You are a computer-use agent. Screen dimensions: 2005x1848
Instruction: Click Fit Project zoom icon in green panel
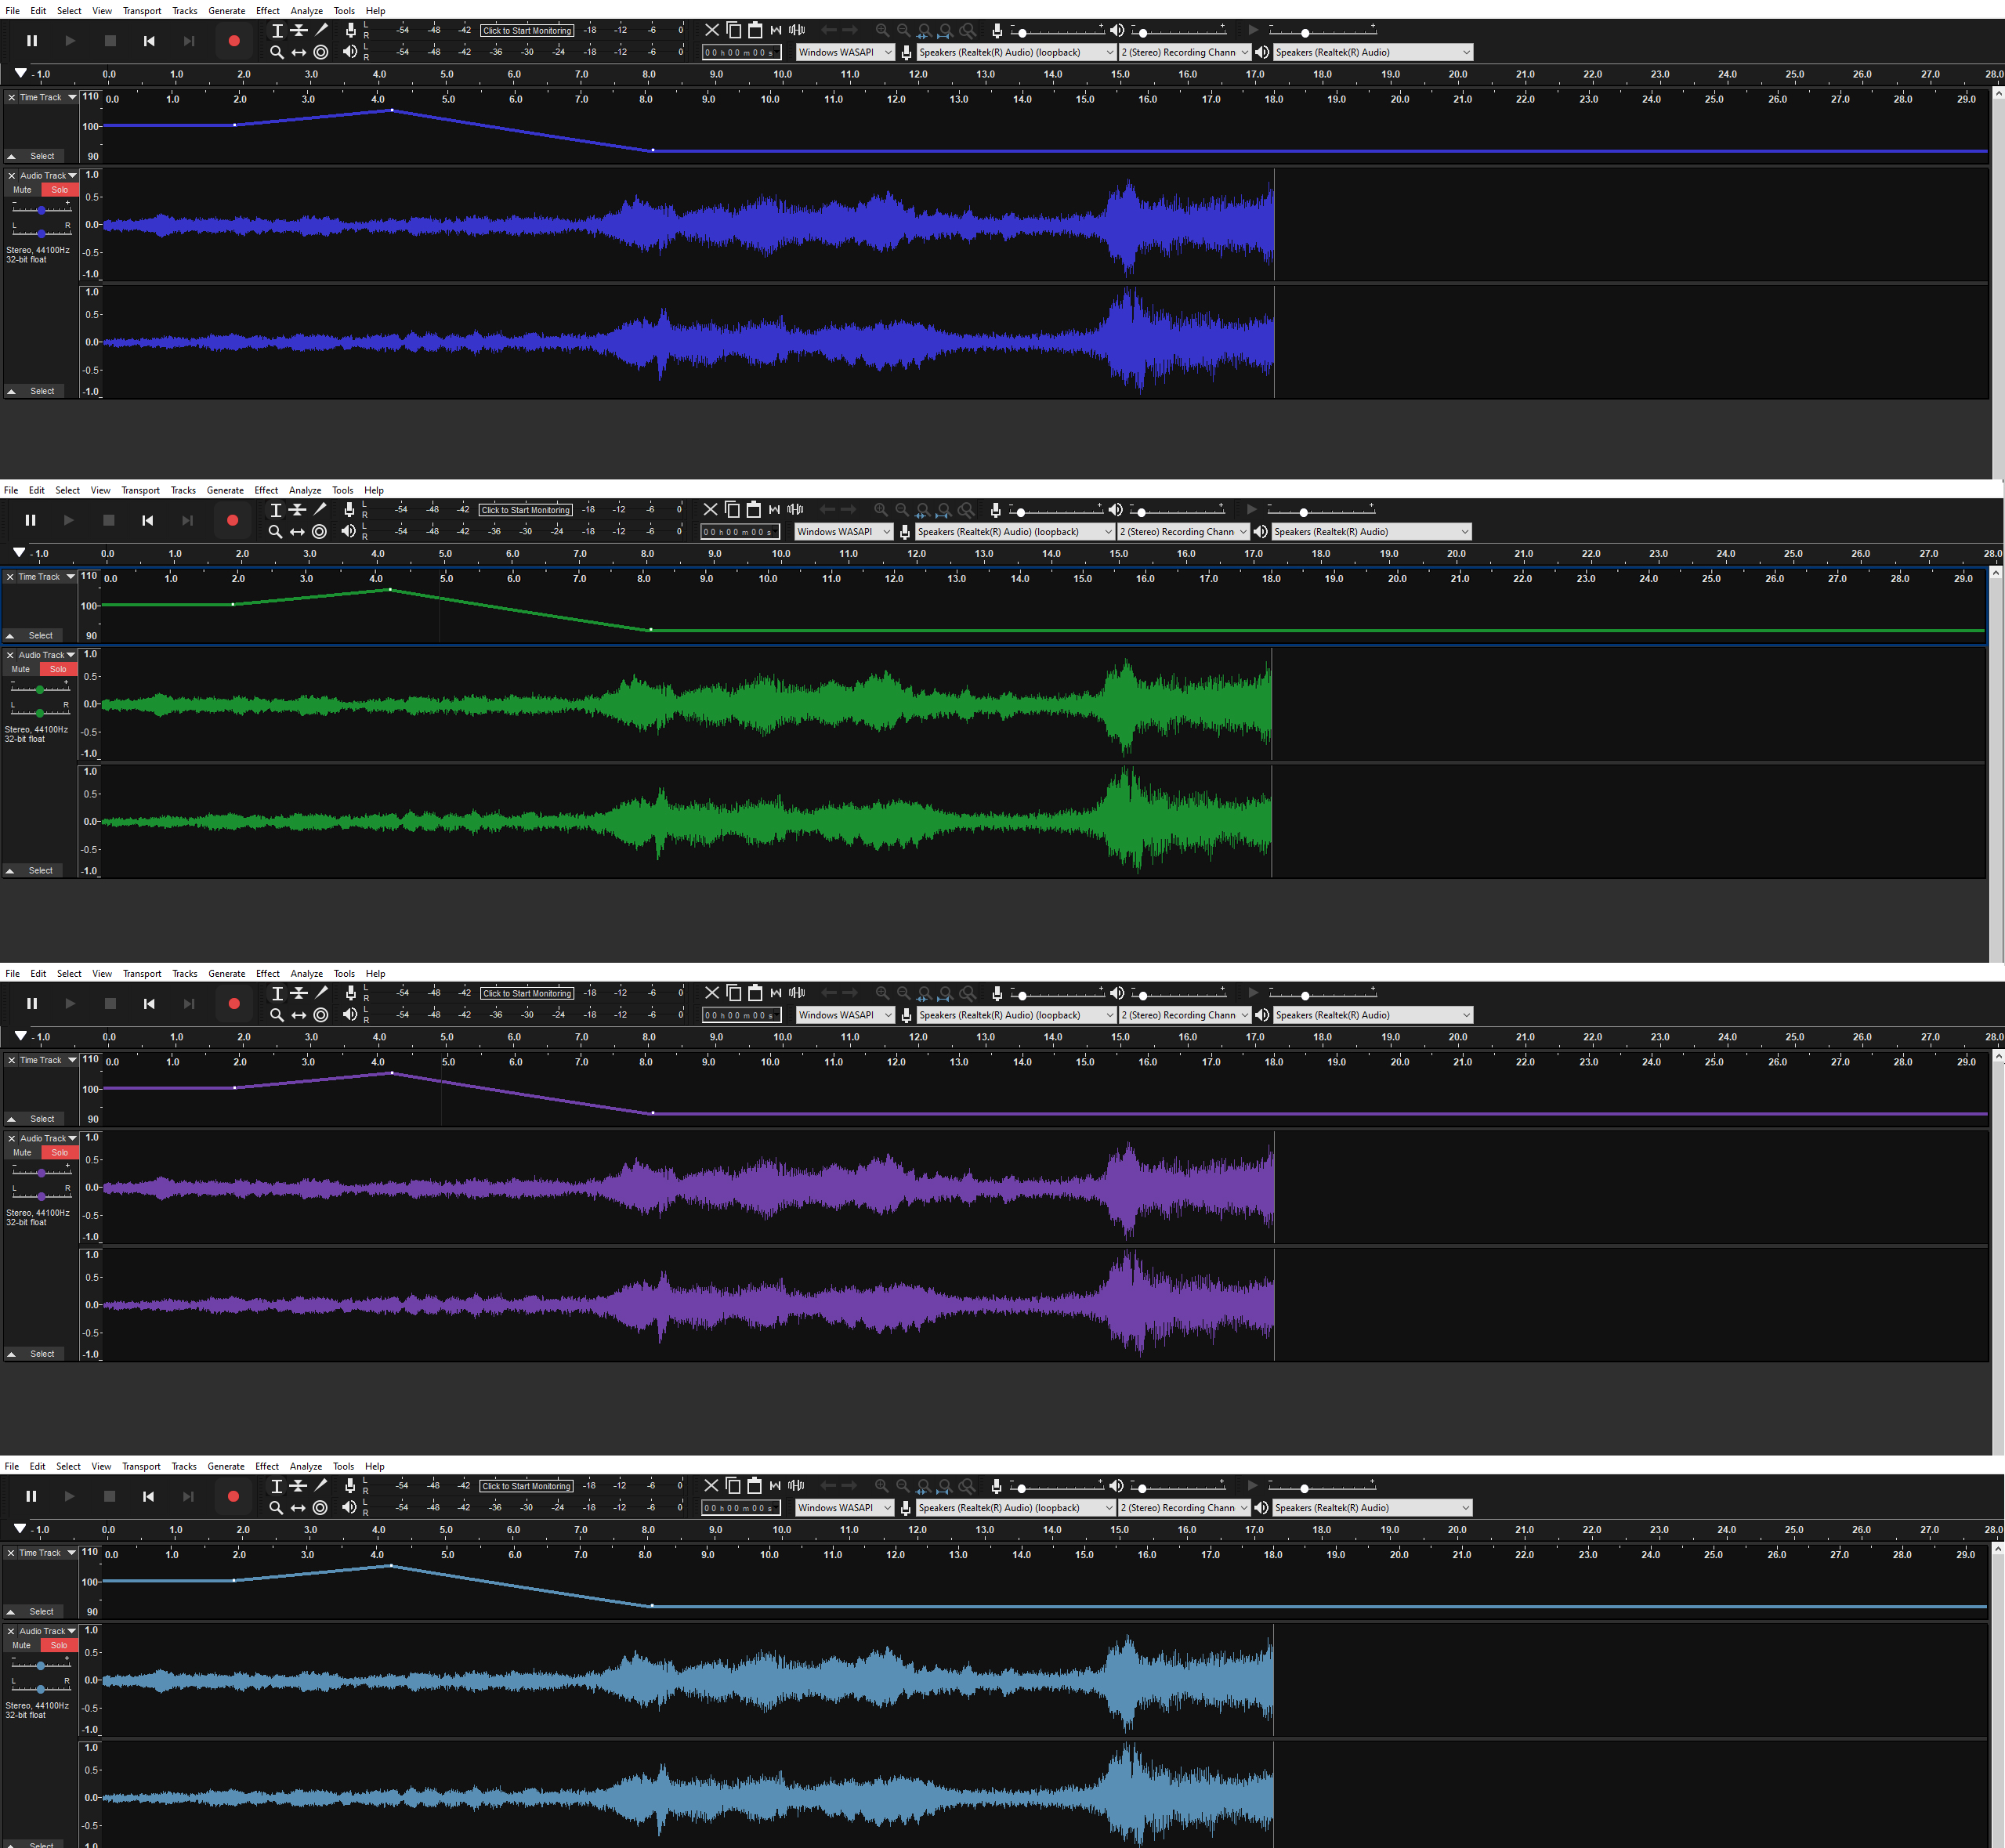click(x=944, y=510)
